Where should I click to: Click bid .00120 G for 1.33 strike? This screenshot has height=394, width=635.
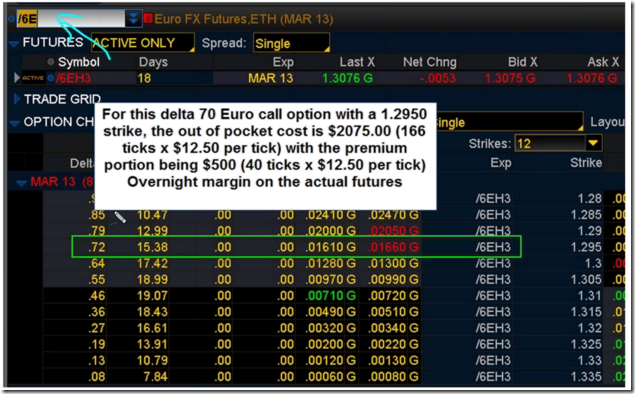[x=330, y=360]
